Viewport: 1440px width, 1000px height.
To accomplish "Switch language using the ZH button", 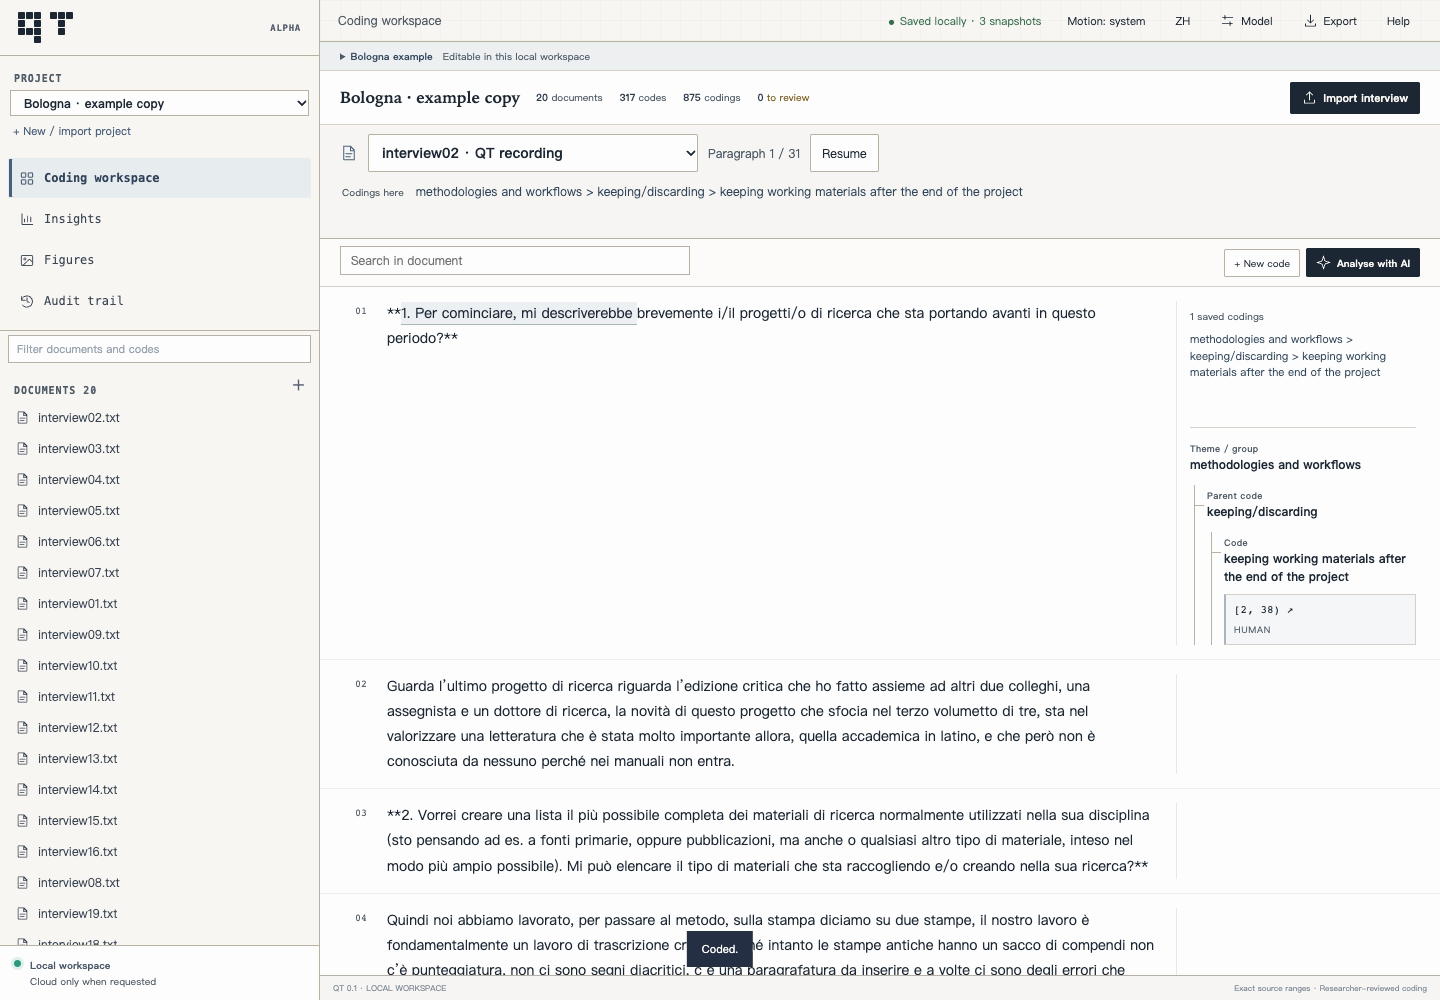I will click(1182, 21).
